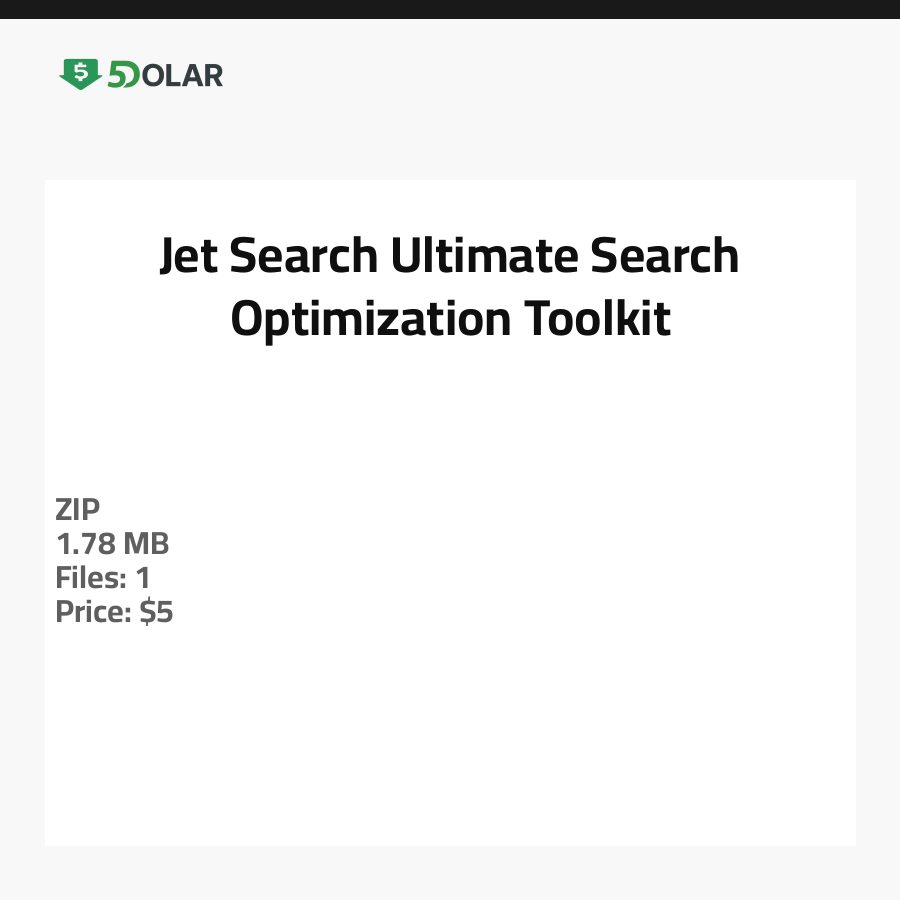Click the 1.78 MB file size text
900x900 pixels.
[x=112, y=544]
